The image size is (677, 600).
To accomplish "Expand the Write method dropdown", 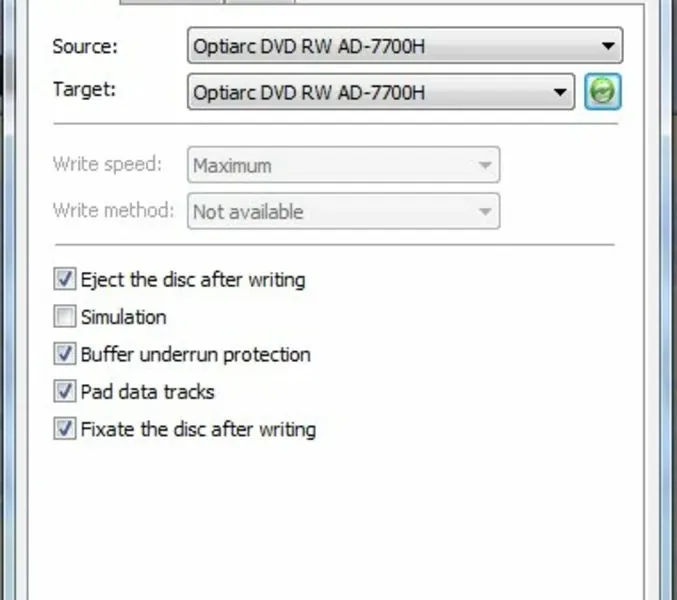I will (343, 211).
